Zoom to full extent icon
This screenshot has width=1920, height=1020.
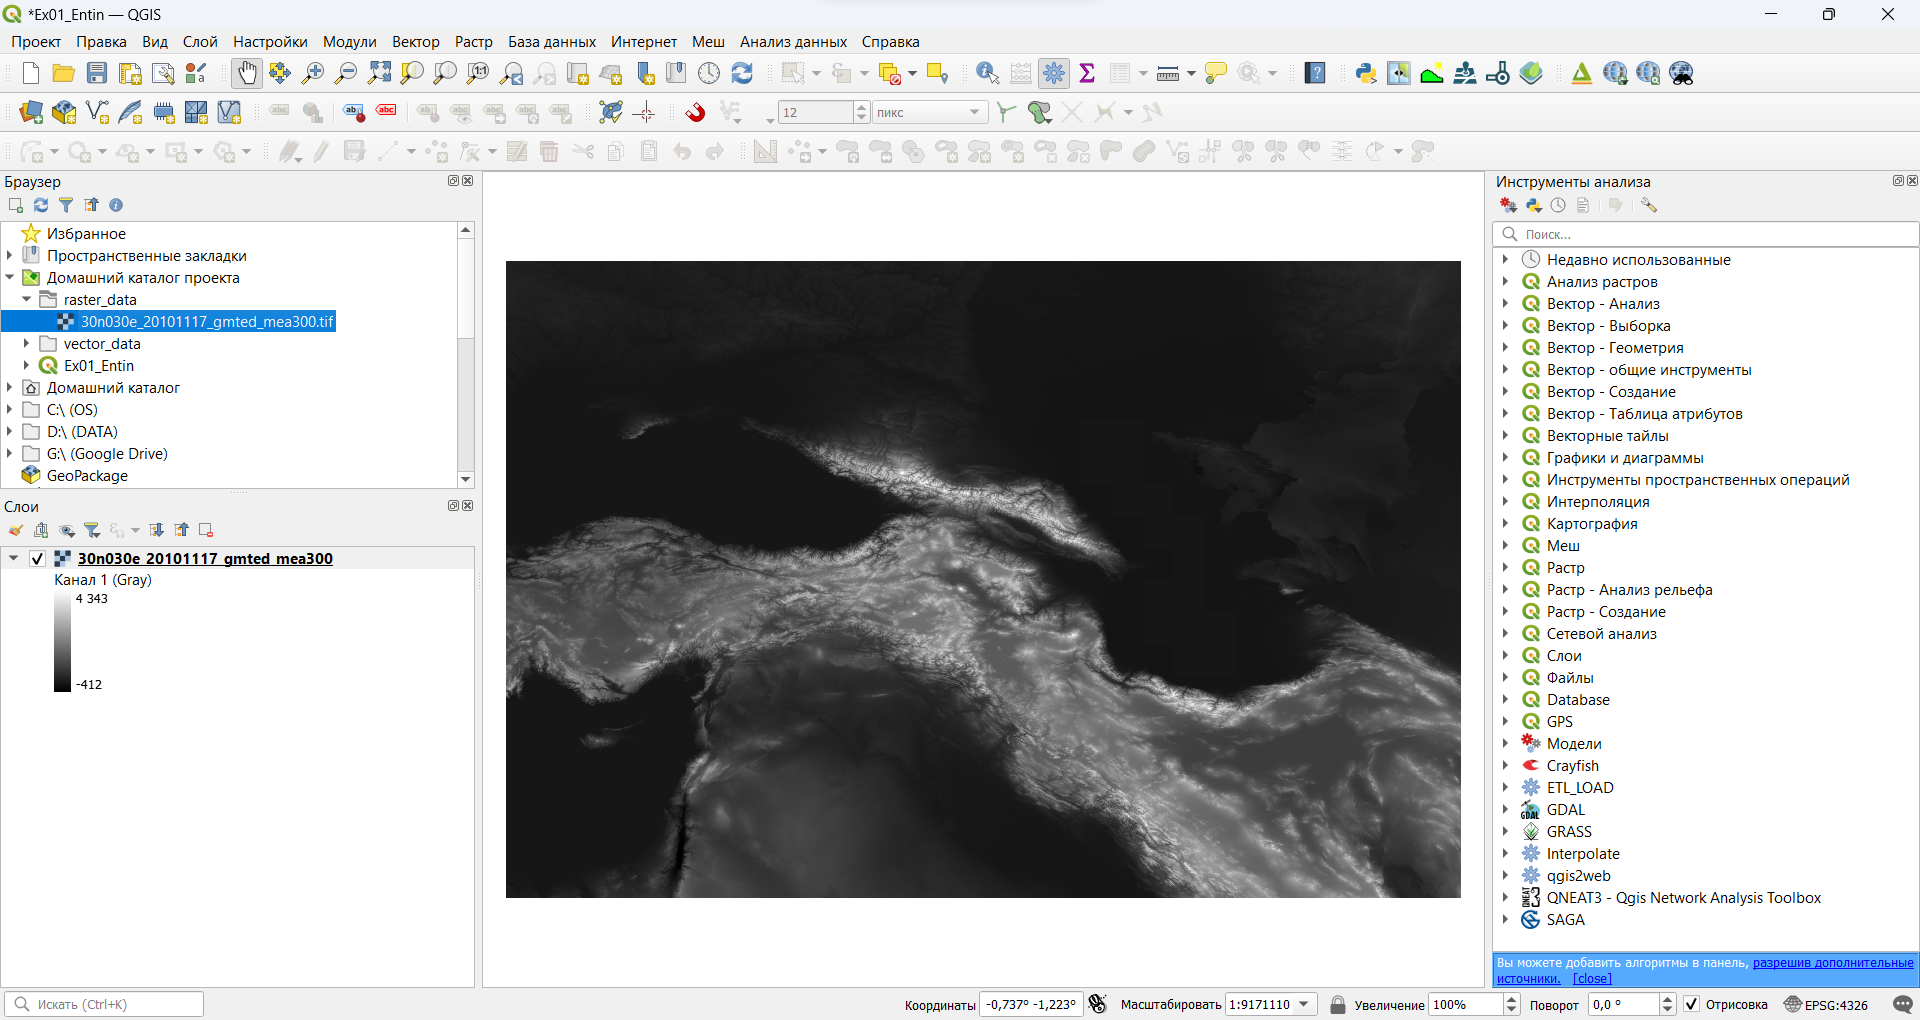(379, 73)
